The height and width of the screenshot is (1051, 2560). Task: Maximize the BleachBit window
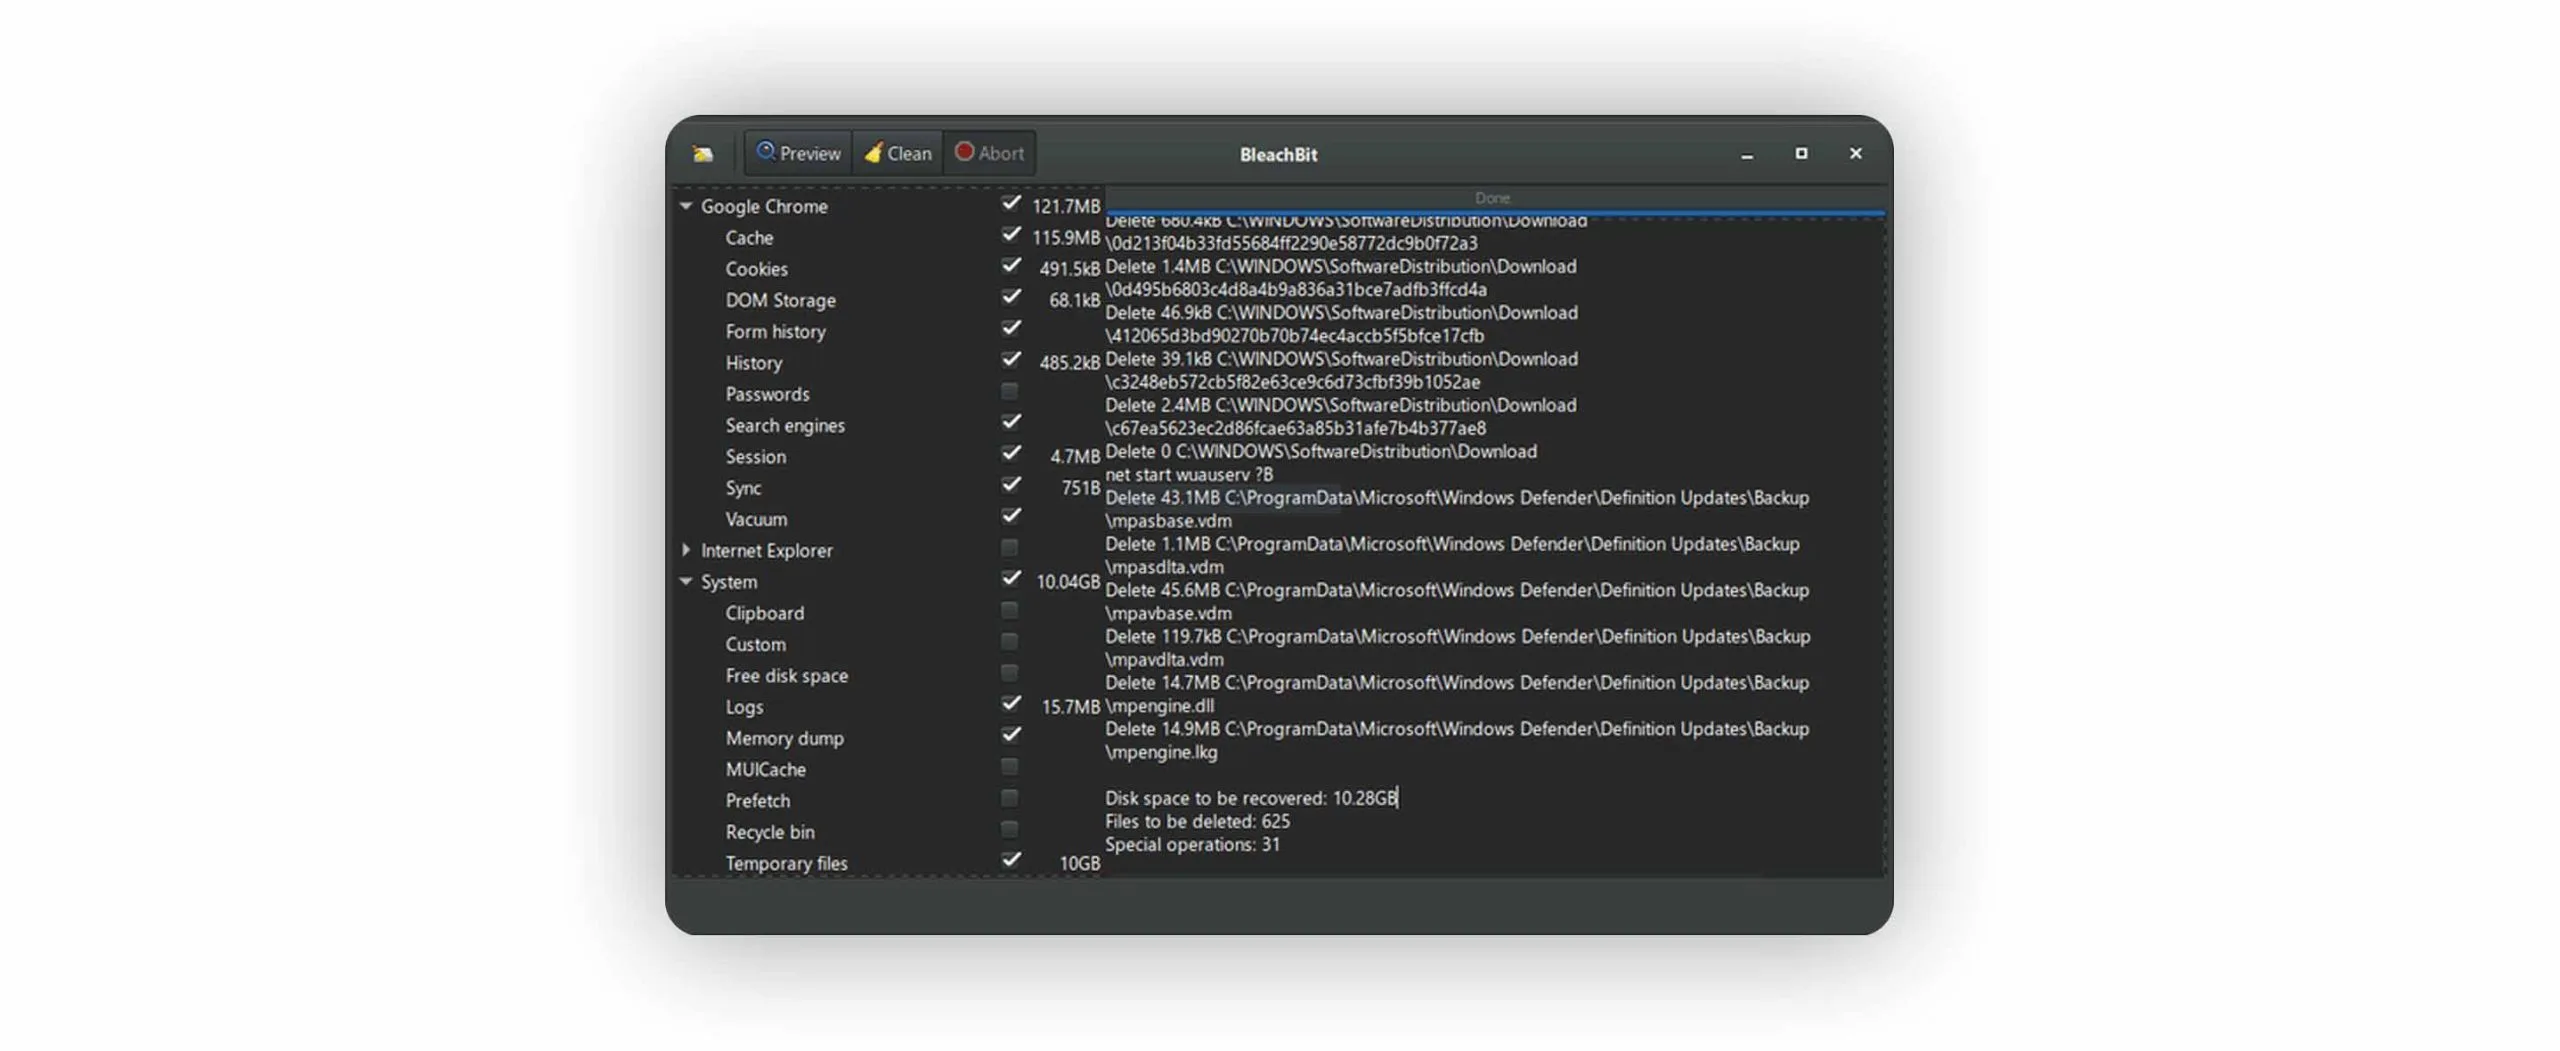point(1800,153)
